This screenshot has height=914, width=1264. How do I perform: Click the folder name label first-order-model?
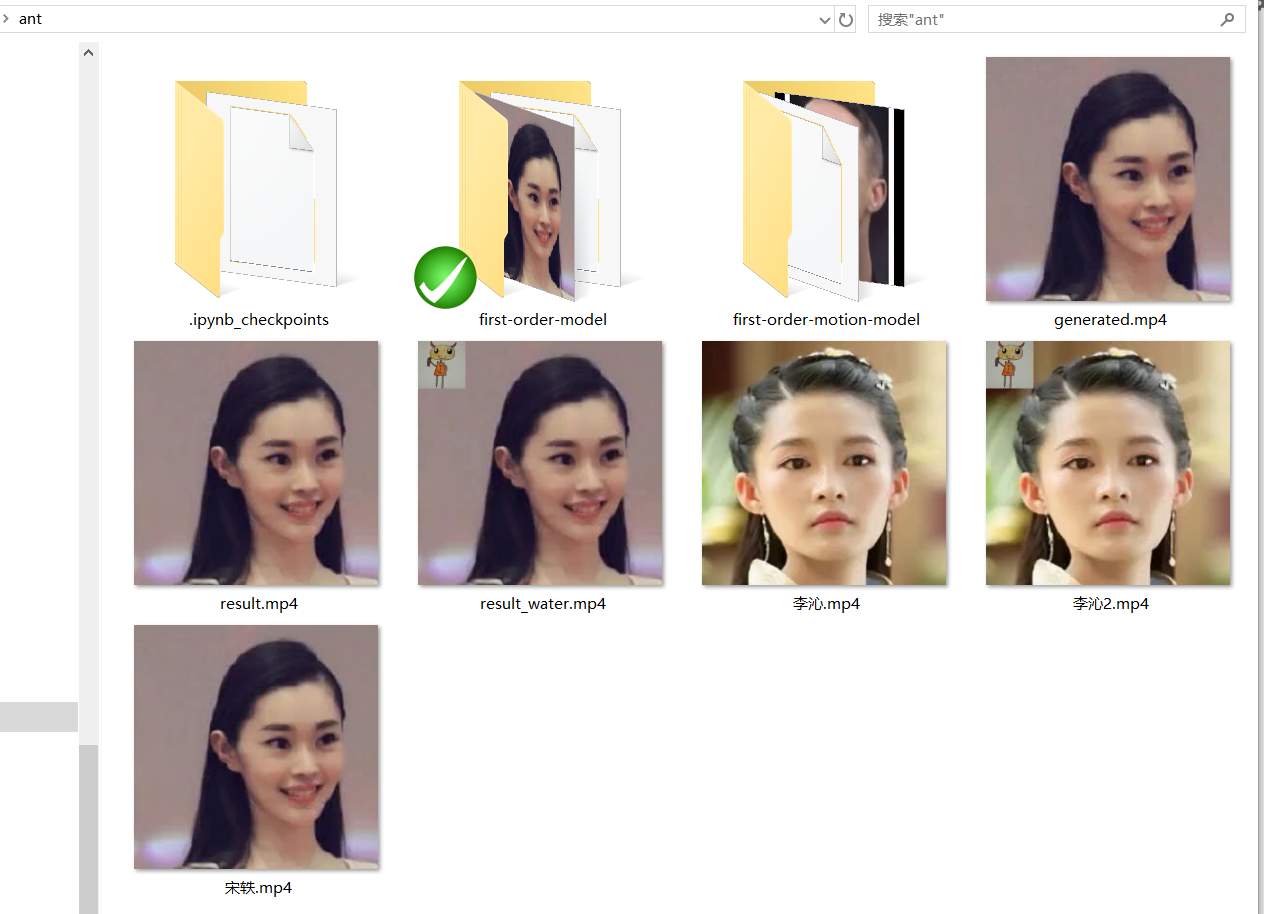[543, 320]
